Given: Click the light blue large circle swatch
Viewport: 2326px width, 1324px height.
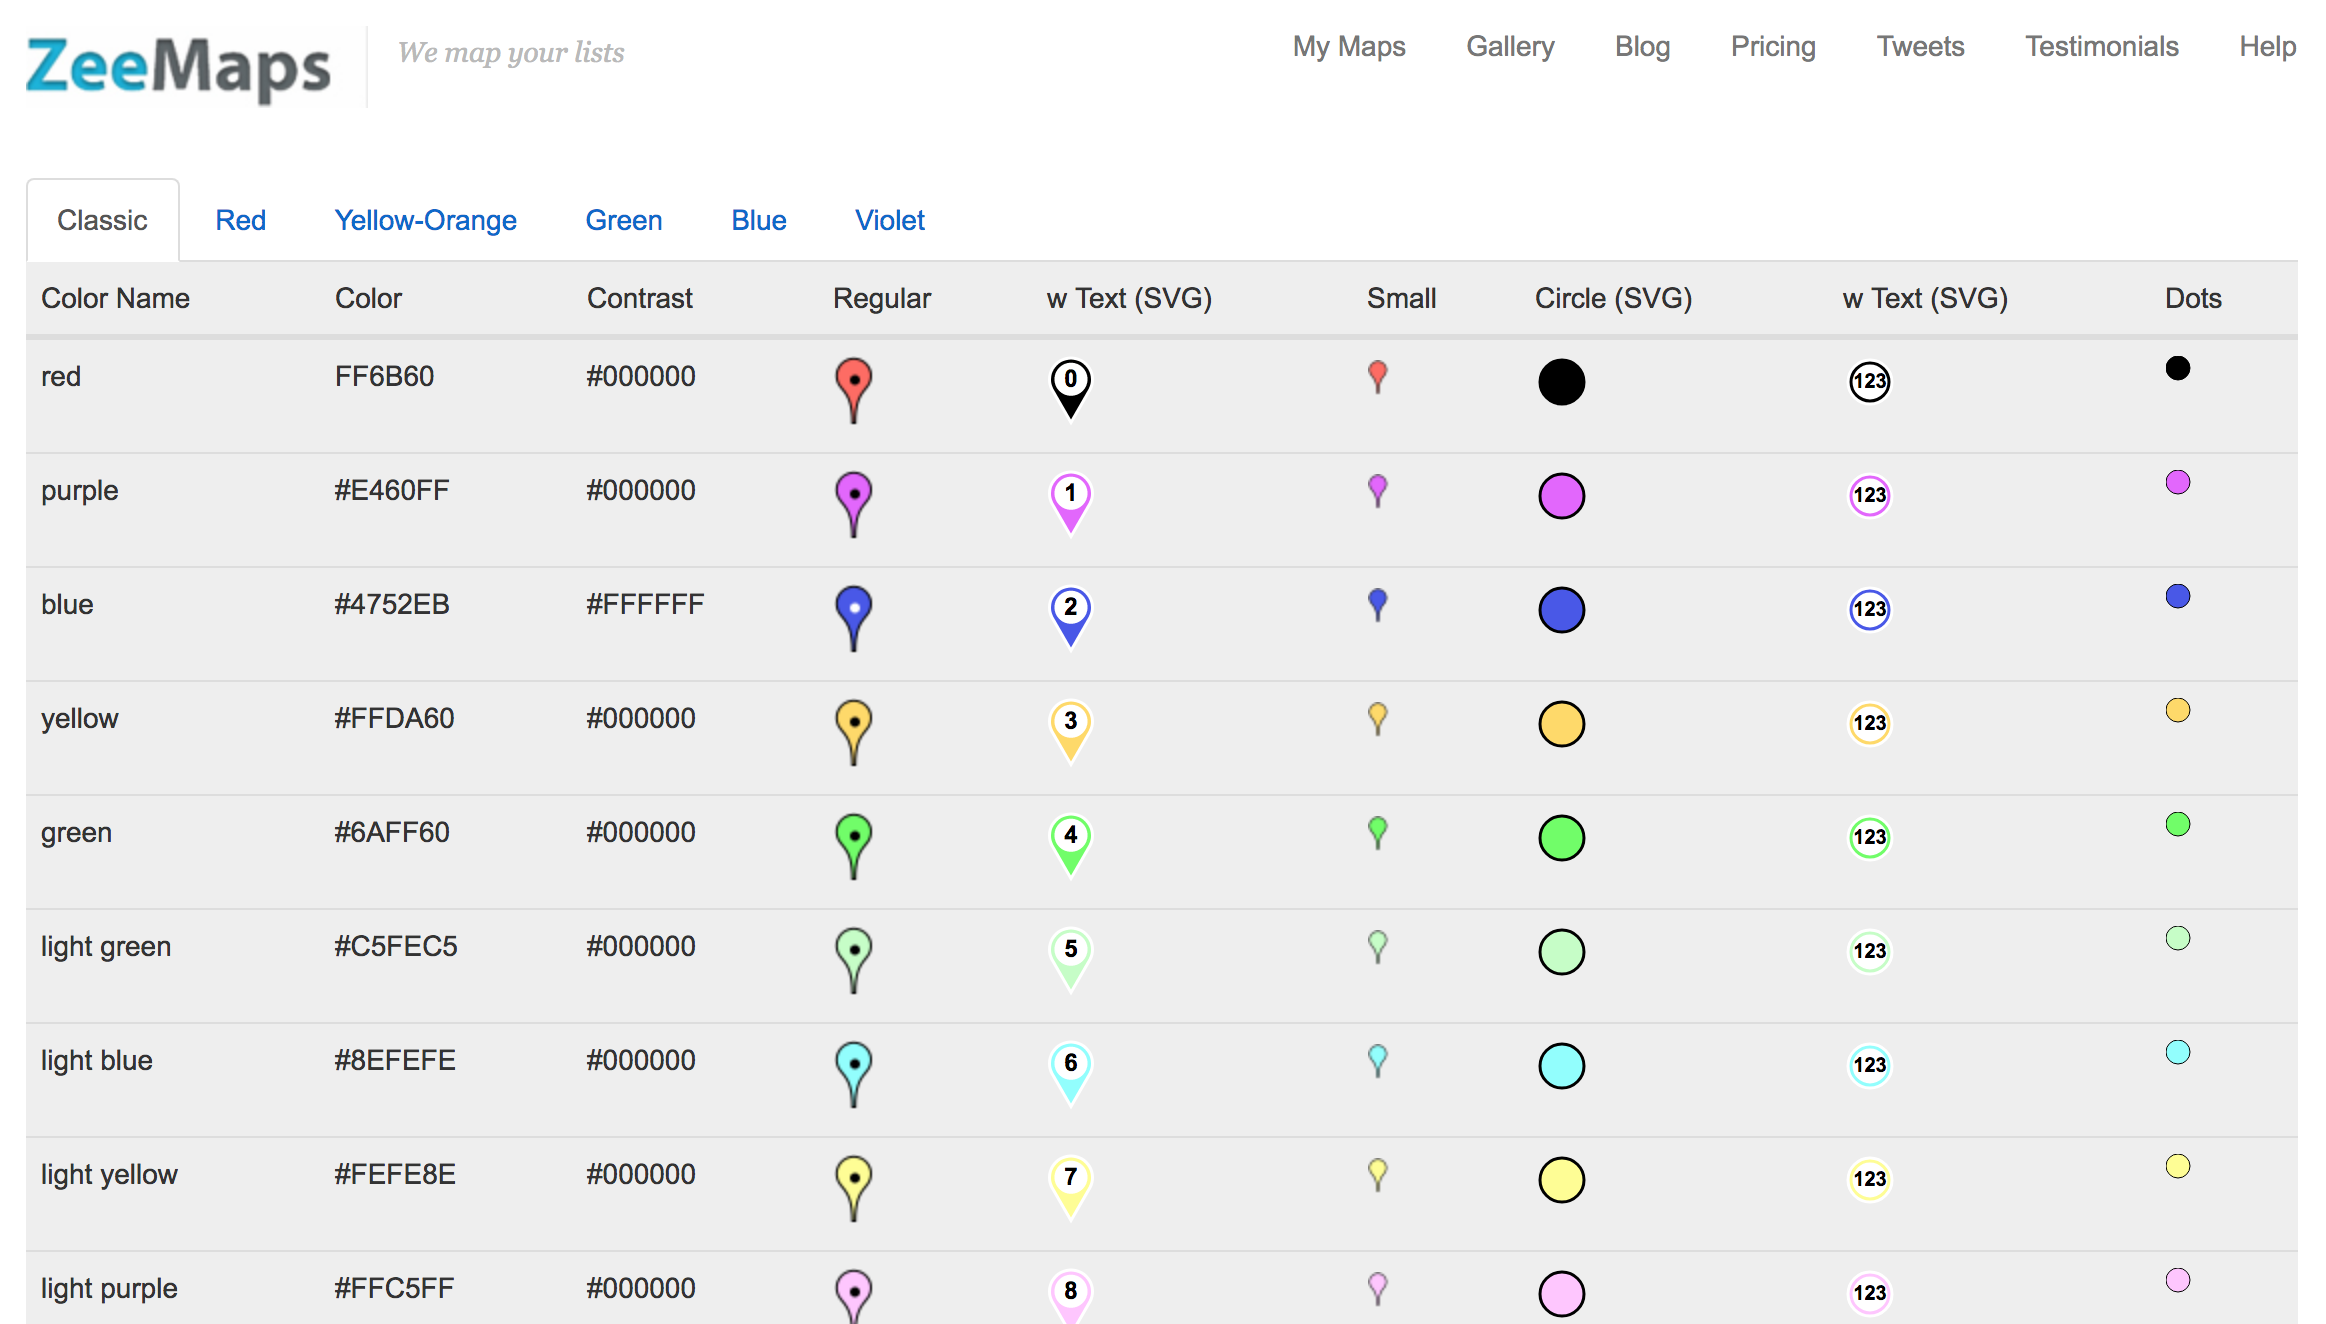Looking at the screenshot, I should [1561, 1066].
